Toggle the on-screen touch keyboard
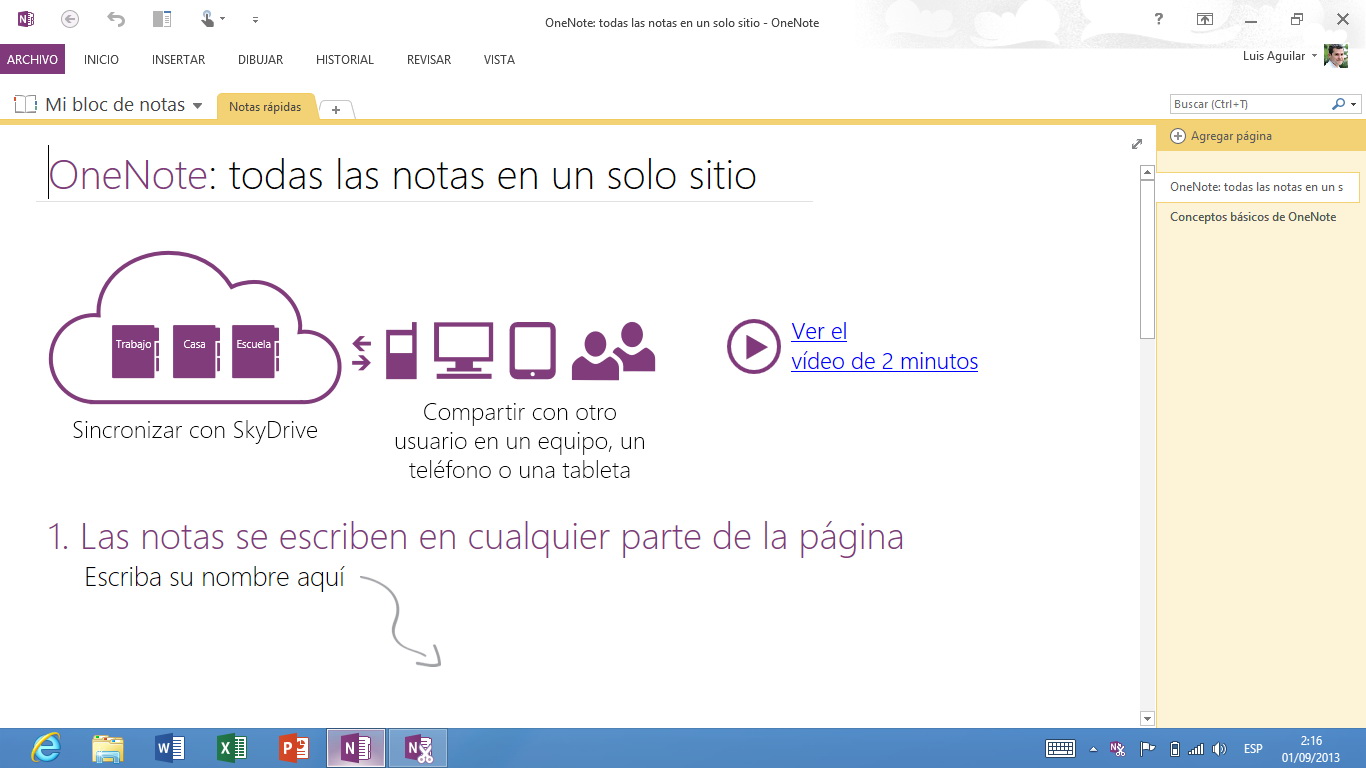The width and height of the screenshot is (1366, 768). 1060,749
